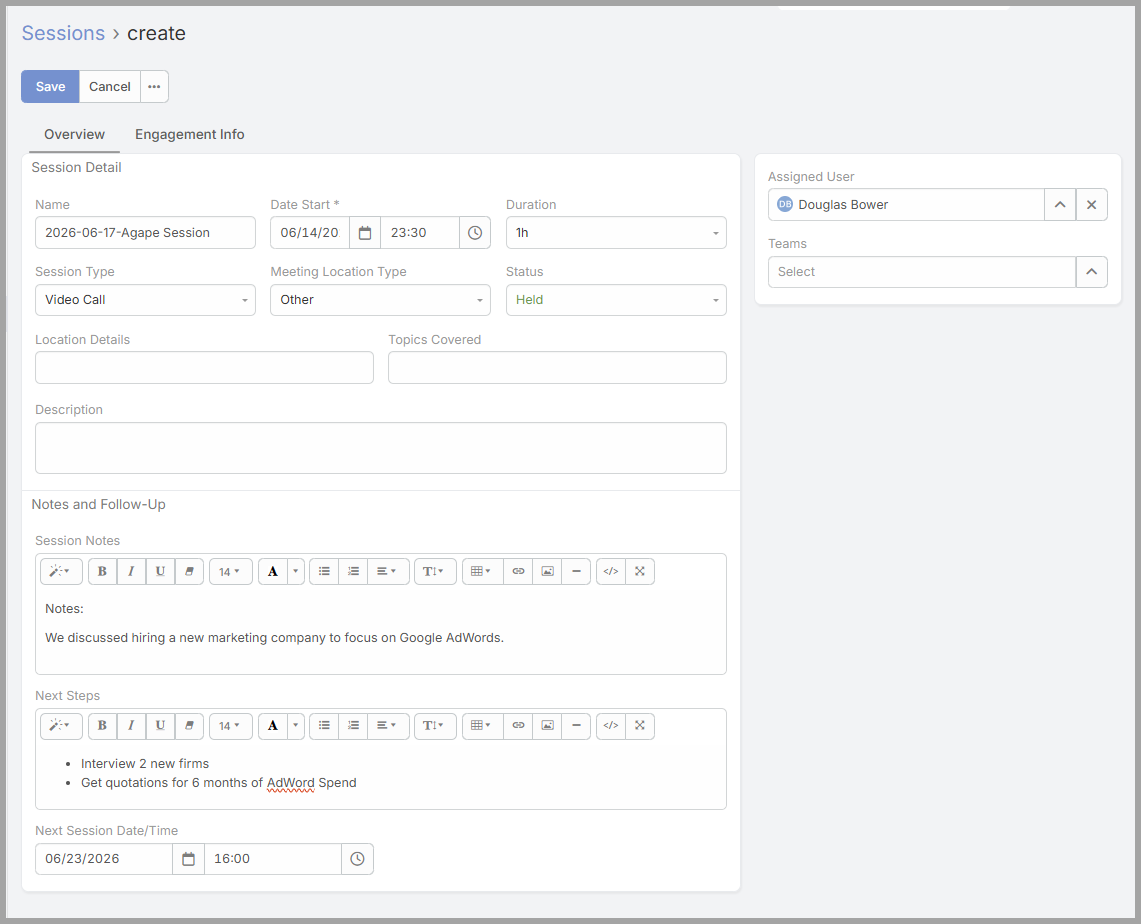Viewport: 1141px width, 924px height.
Task: Open font size 14 dropdown in Session Notes
Action: click(231, 571)
